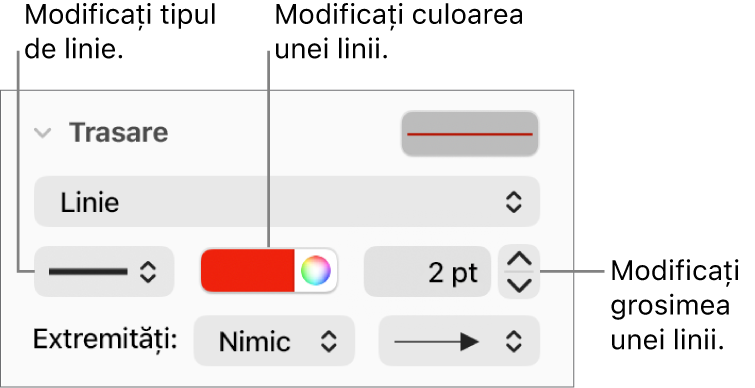755x388 pixels.
Task: Click the arrowhead line icon
Action: (x=437, y=342)
